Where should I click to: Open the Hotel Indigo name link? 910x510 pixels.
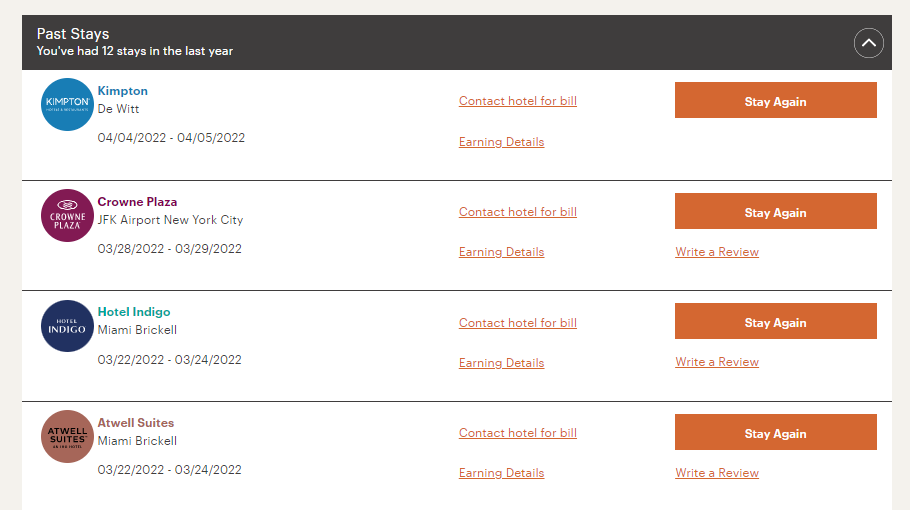click(x=134, y=312)
